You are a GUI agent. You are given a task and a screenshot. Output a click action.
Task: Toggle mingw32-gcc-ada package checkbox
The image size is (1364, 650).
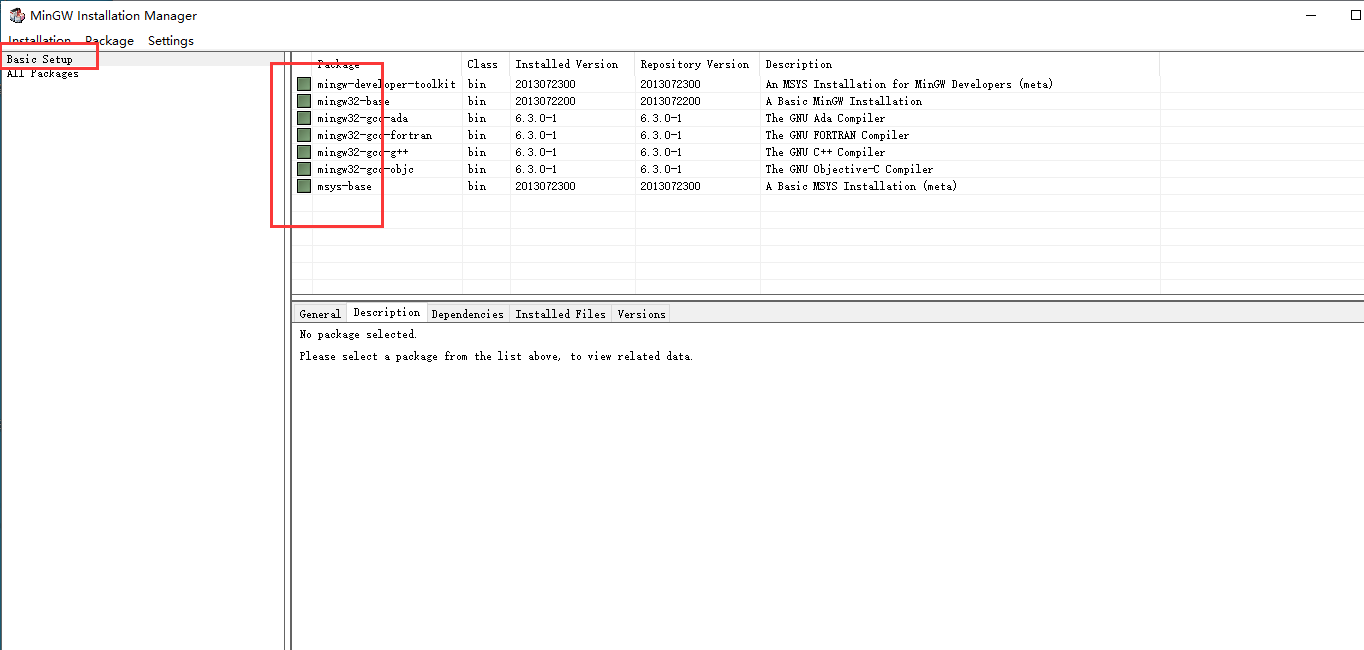tap(304, 118)
